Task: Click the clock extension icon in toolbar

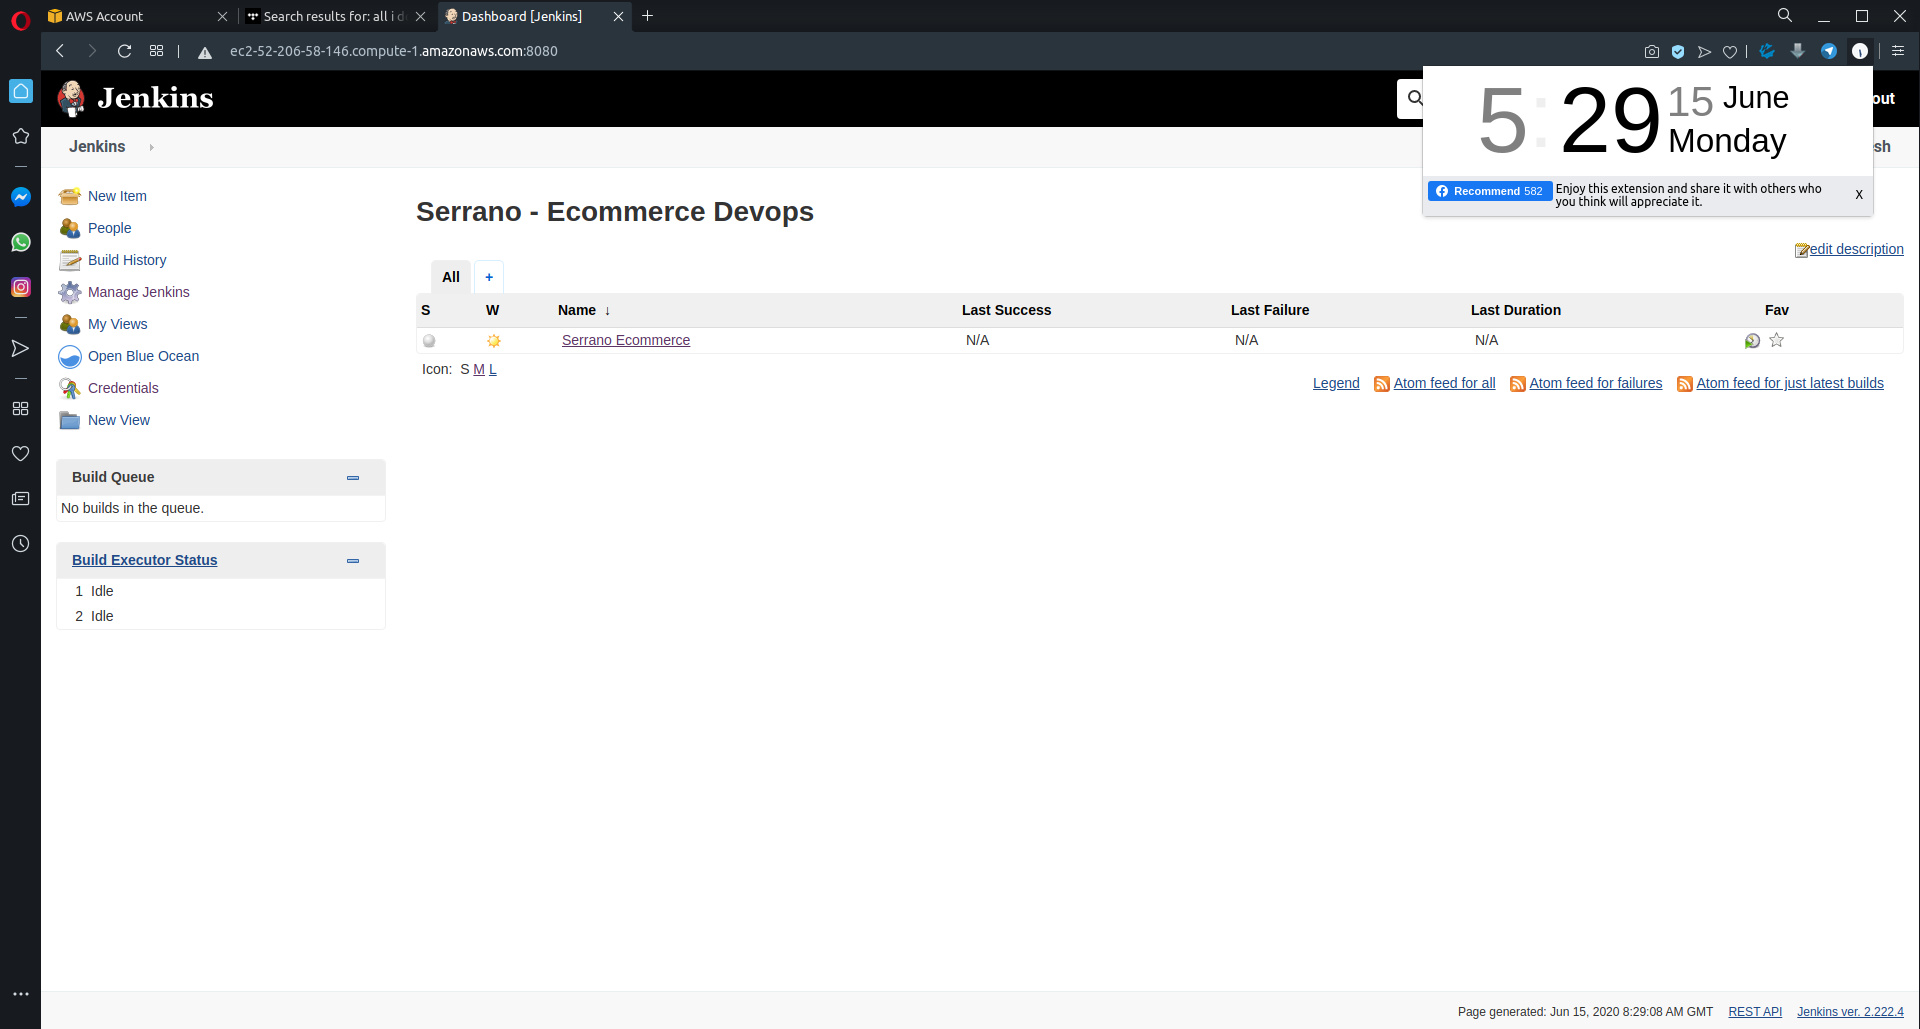Action: (1860, 51)
